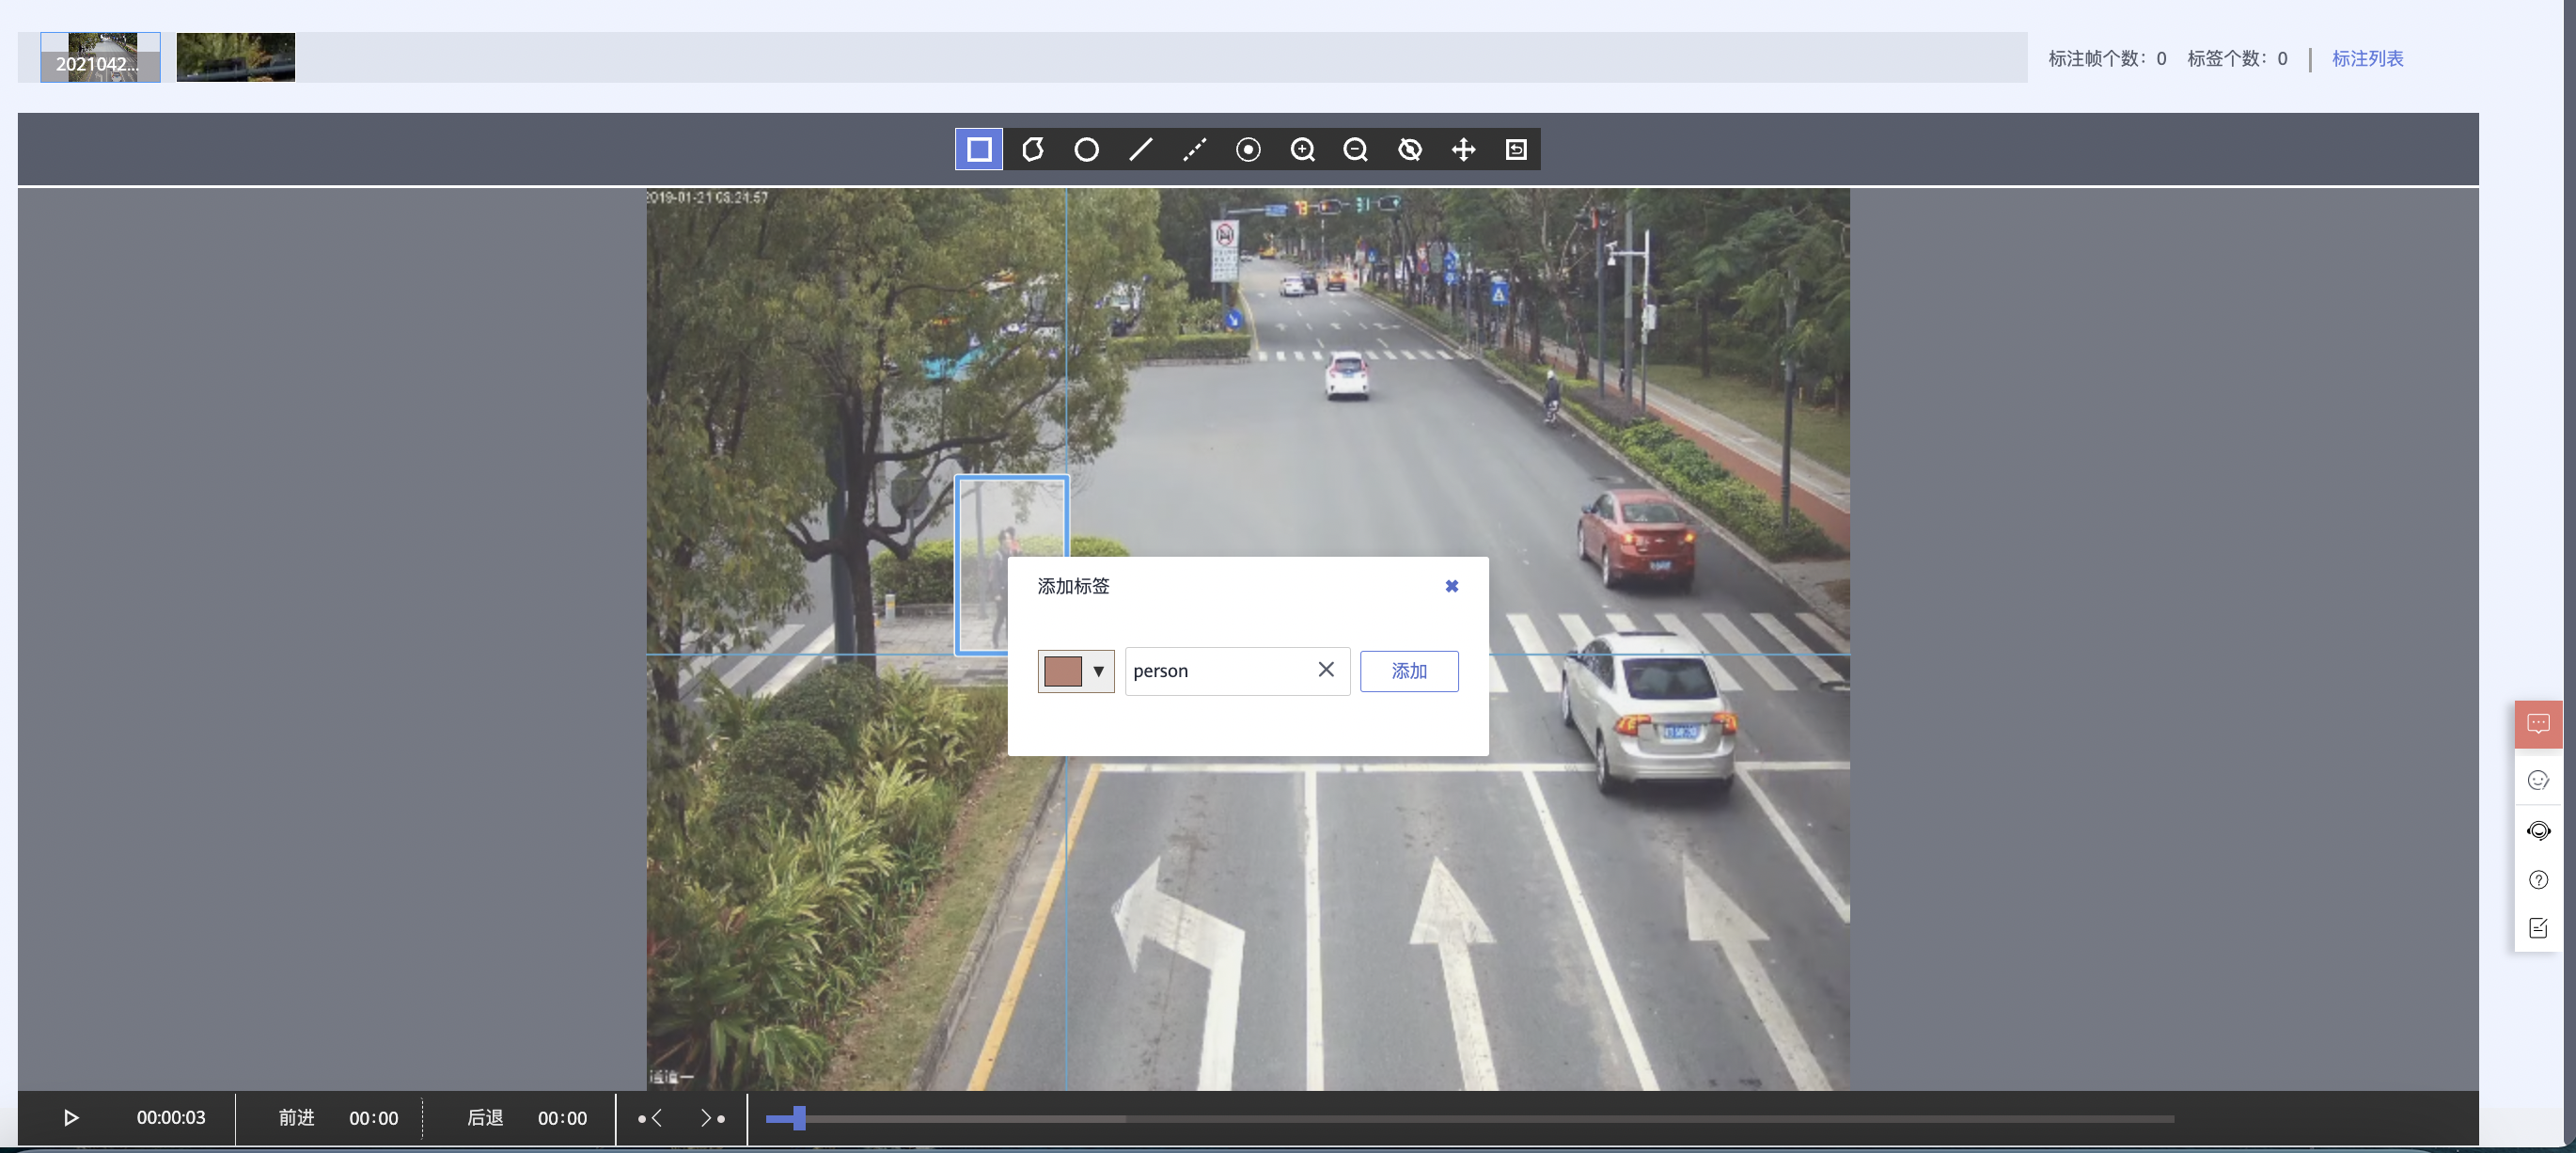Select the move/pan tool
Viewport: 2576px width, 1153px height.
[1463, 150]
